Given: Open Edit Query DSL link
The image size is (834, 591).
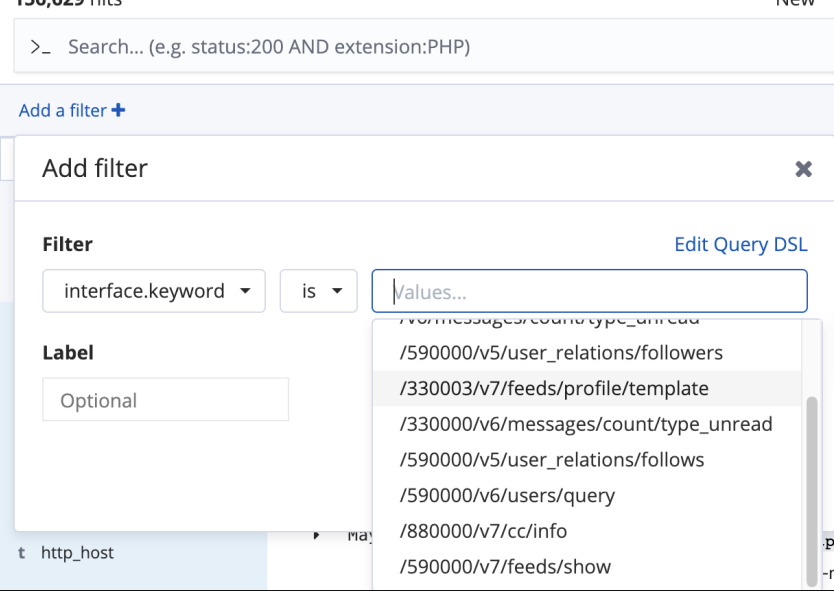Looking at the screenshot, I should (740, 245).
